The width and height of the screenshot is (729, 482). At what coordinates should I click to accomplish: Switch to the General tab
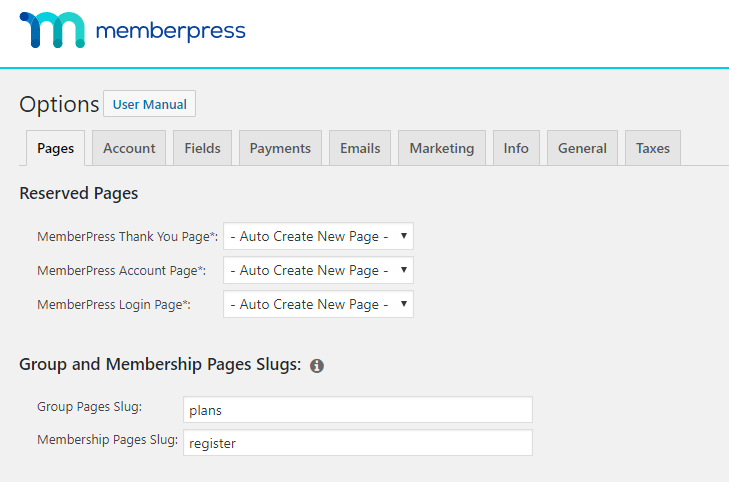coord(582,148)
